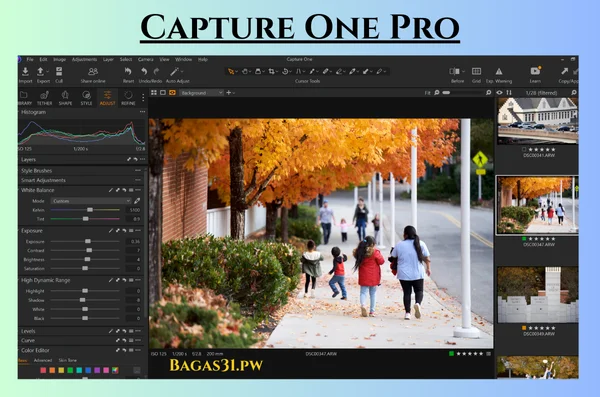Open the Histogram panel options menu
The height and width of the screenshot is (397, 600).
[x=142, y=112]
